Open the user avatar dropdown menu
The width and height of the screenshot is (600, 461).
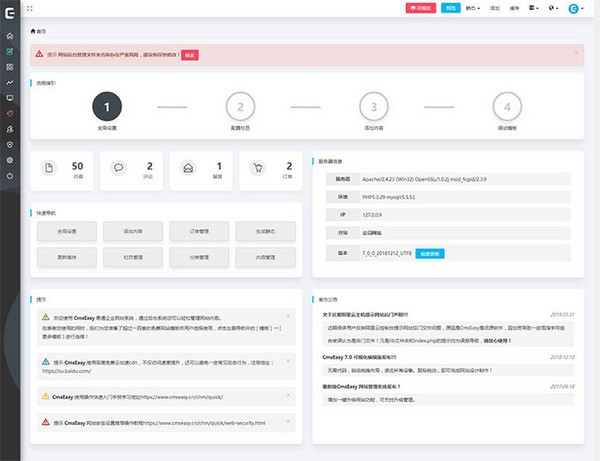click(575, 9)
